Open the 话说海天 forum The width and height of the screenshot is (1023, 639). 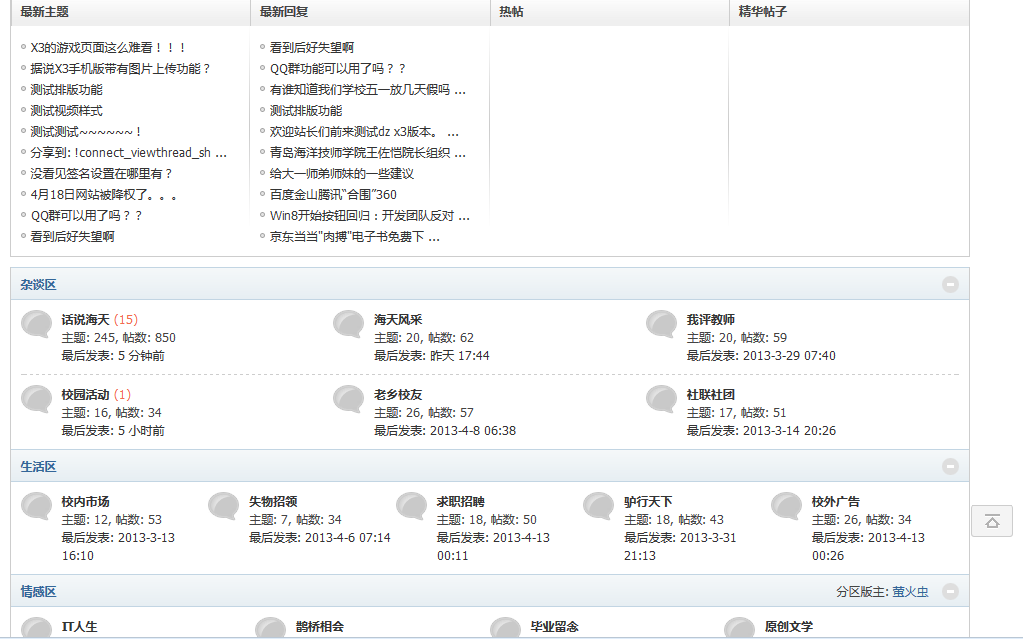(85, 320)
